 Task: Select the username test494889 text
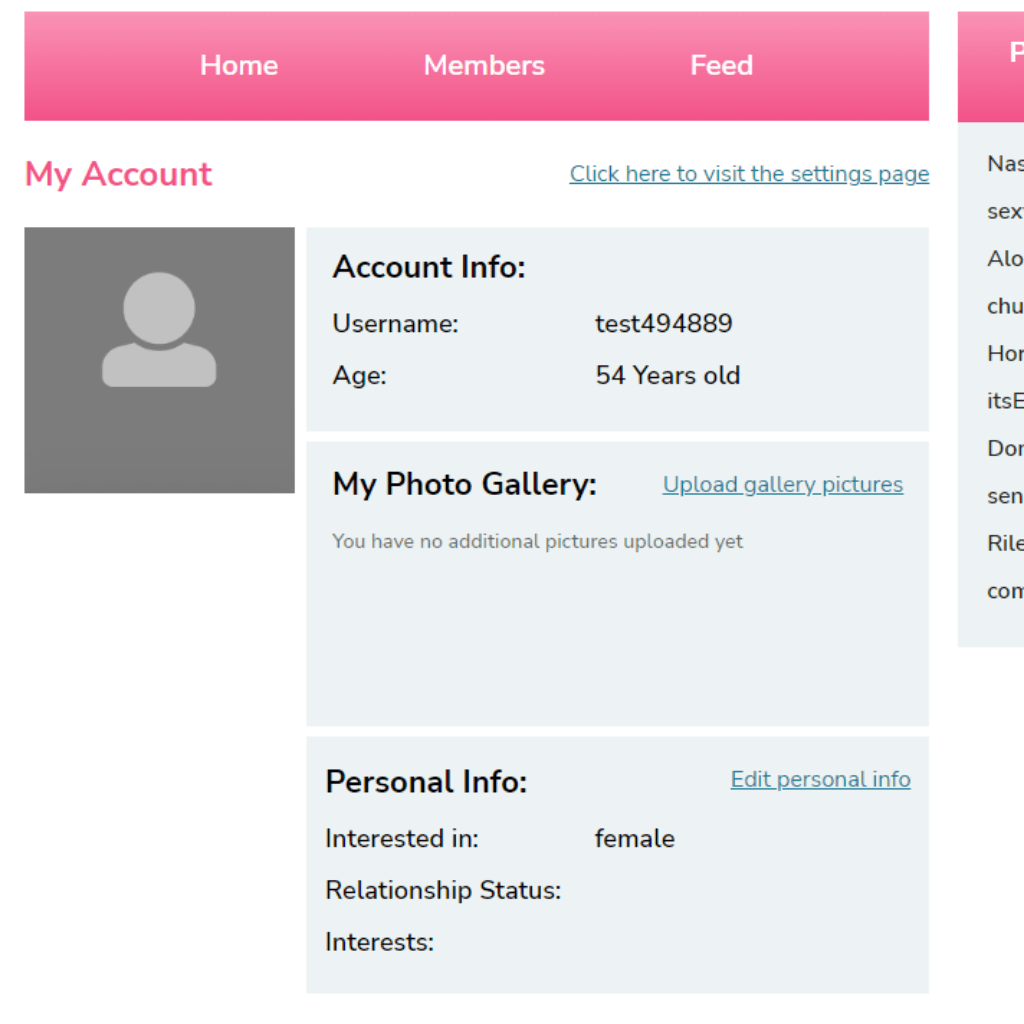point(663,324)
